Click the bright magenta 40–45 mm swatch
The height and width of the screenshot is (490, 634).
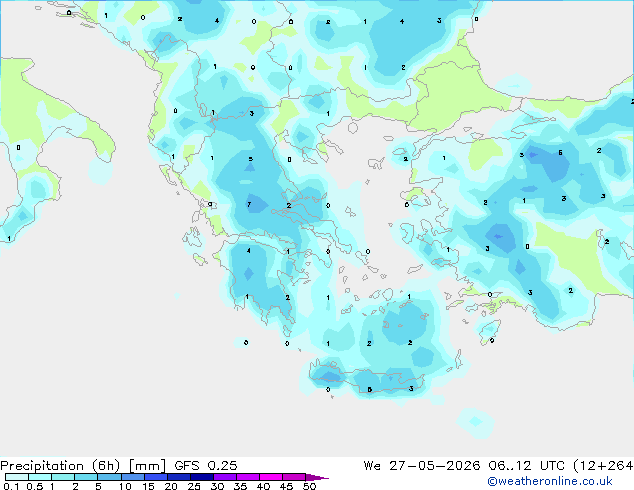pos(271,477)
